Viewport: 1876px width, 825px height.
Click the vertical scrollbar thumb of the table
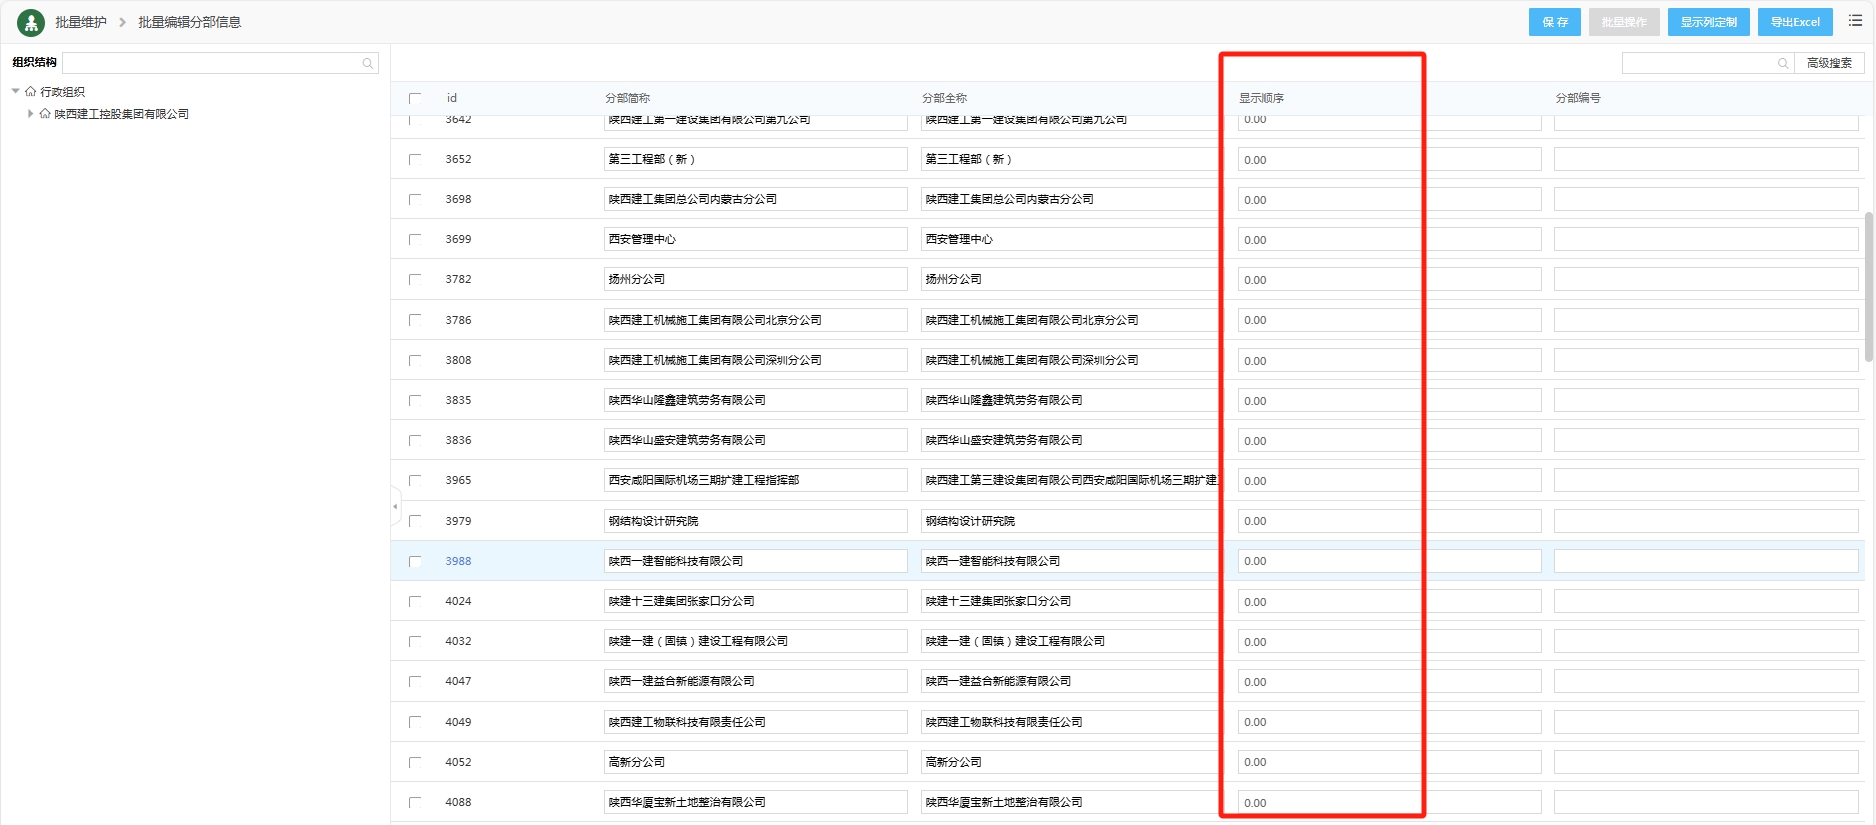1868,286
